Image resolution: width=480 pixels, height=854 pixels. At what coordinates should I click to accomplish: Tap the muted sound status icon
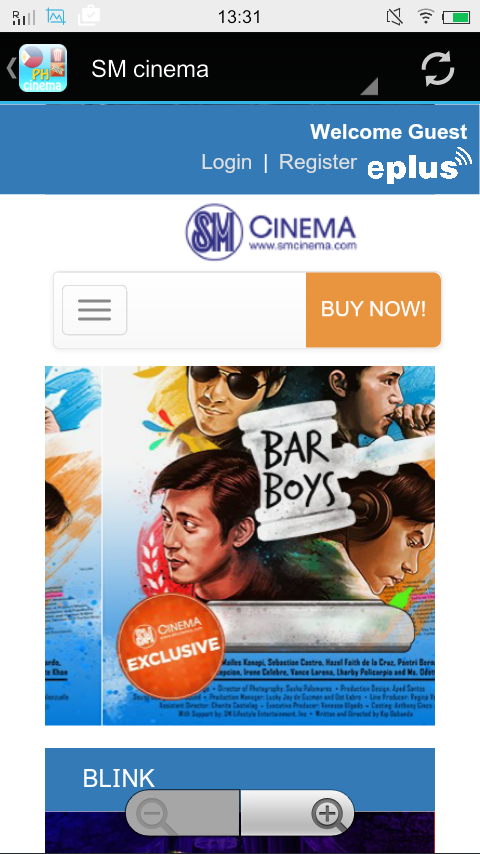394,17
